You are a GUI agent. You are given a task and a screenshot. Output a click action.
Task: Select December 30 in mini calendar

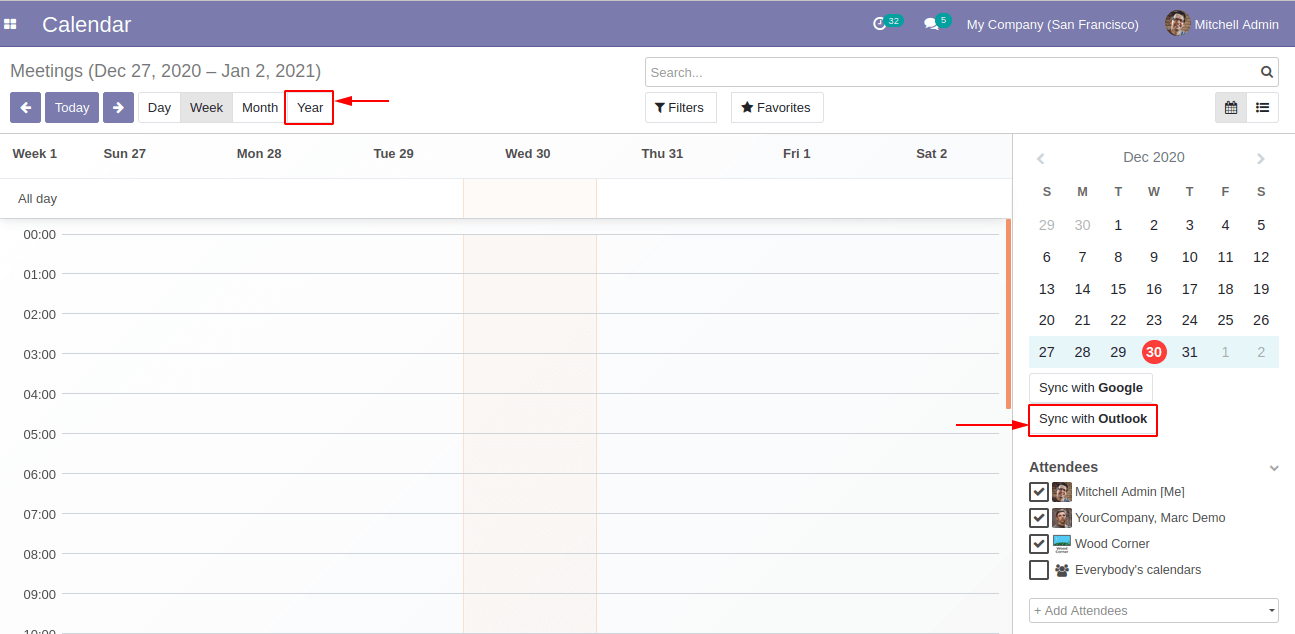point(1154,352)
